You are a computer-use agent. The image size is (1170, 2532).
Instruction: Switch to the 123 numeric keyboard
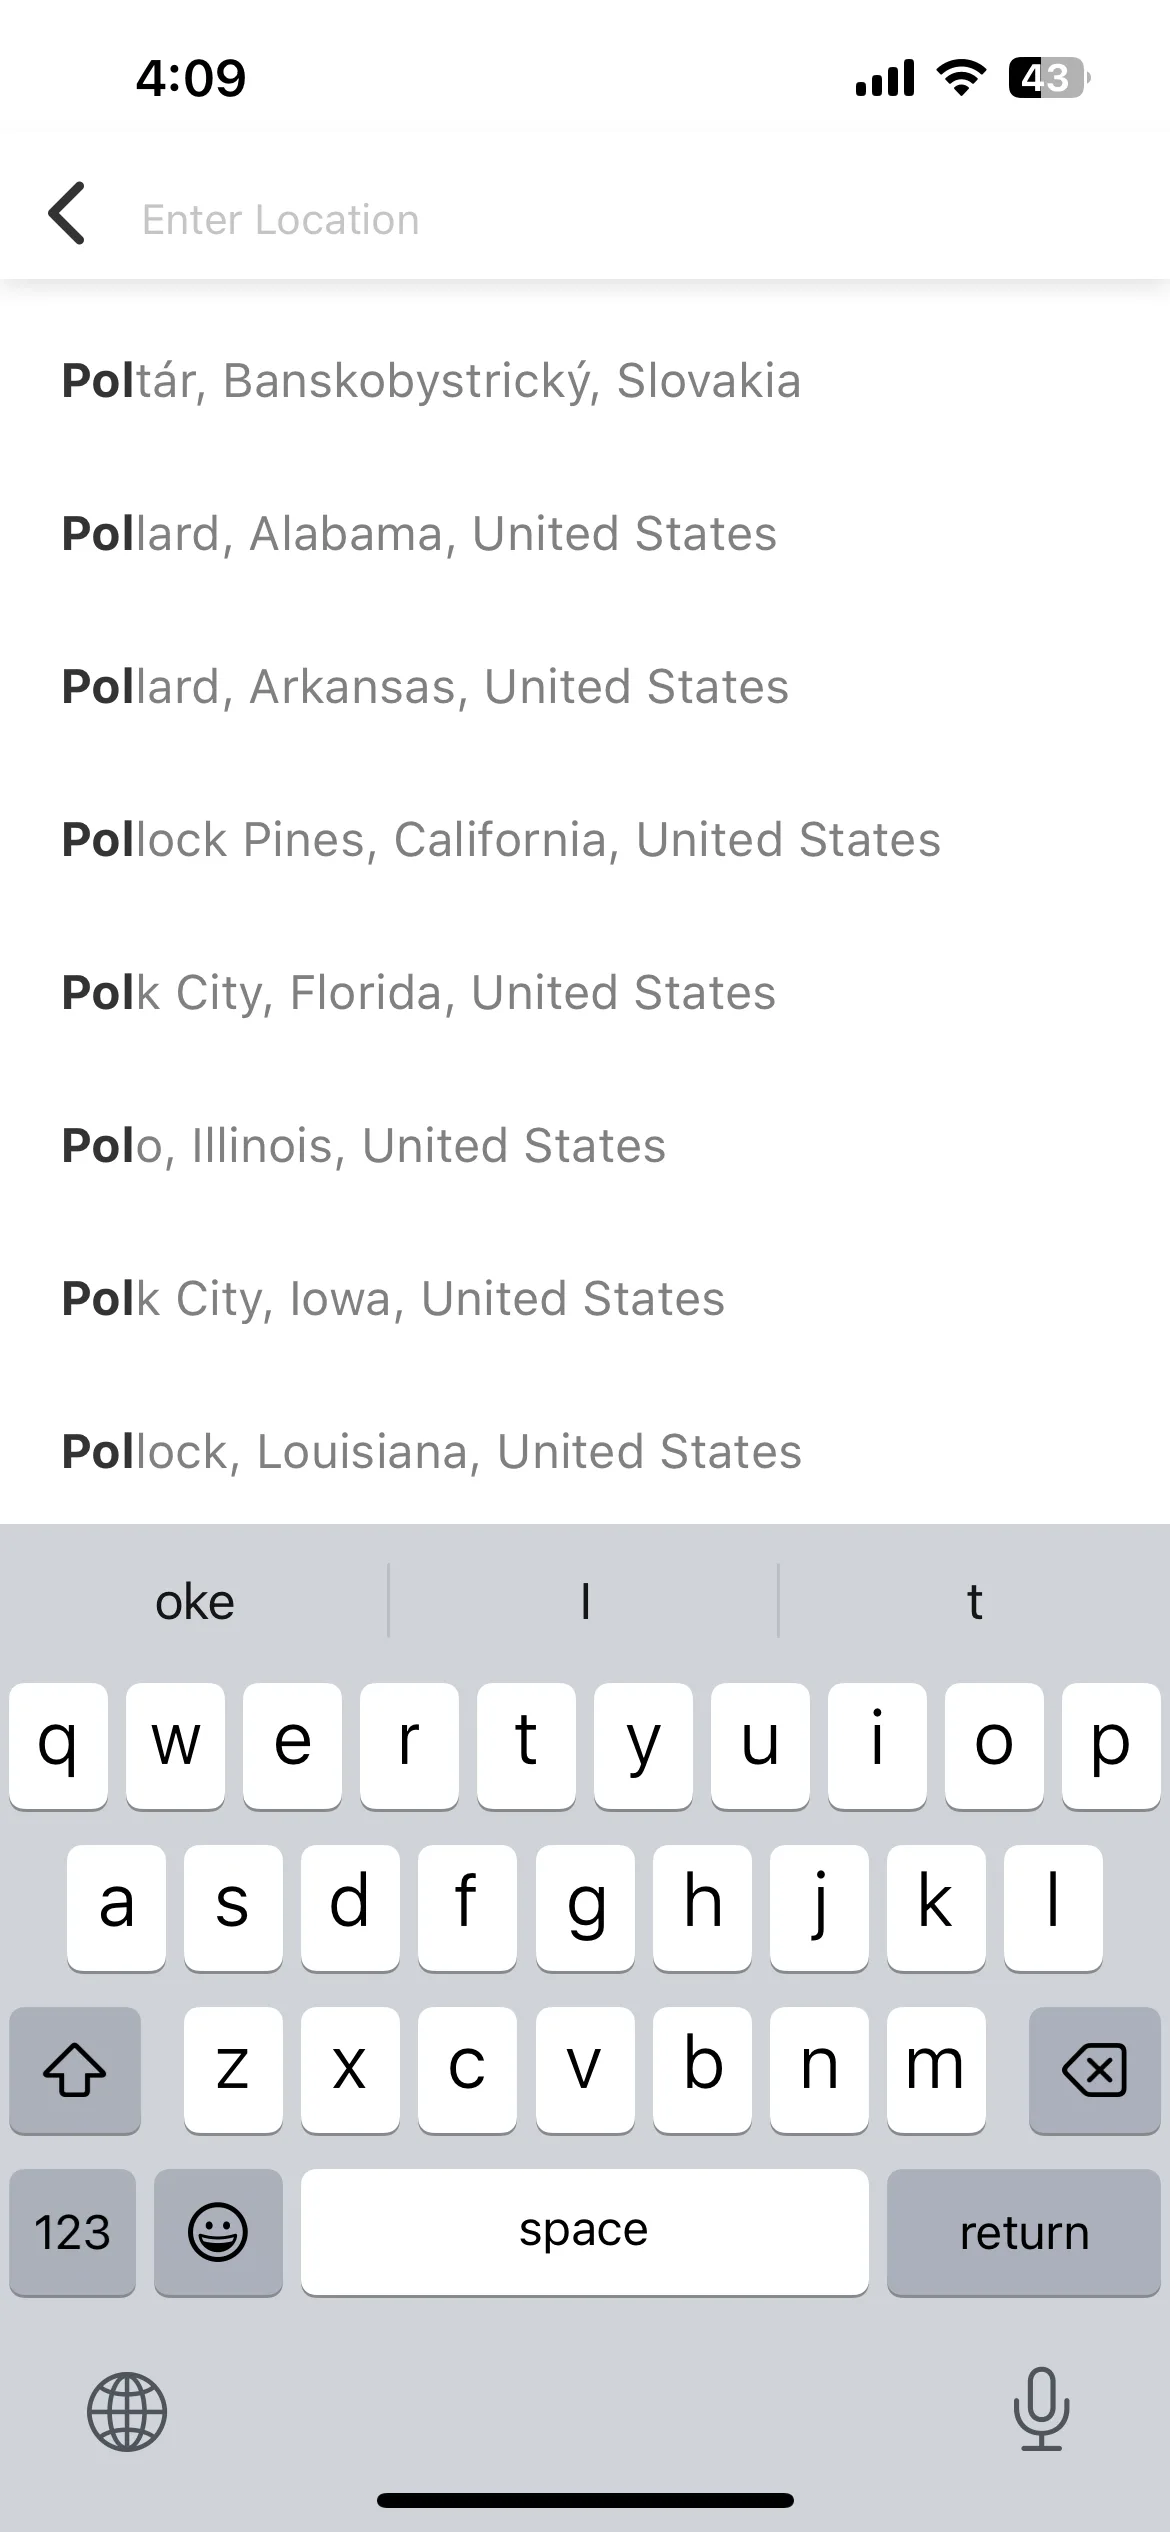(x=73, y=2231)
